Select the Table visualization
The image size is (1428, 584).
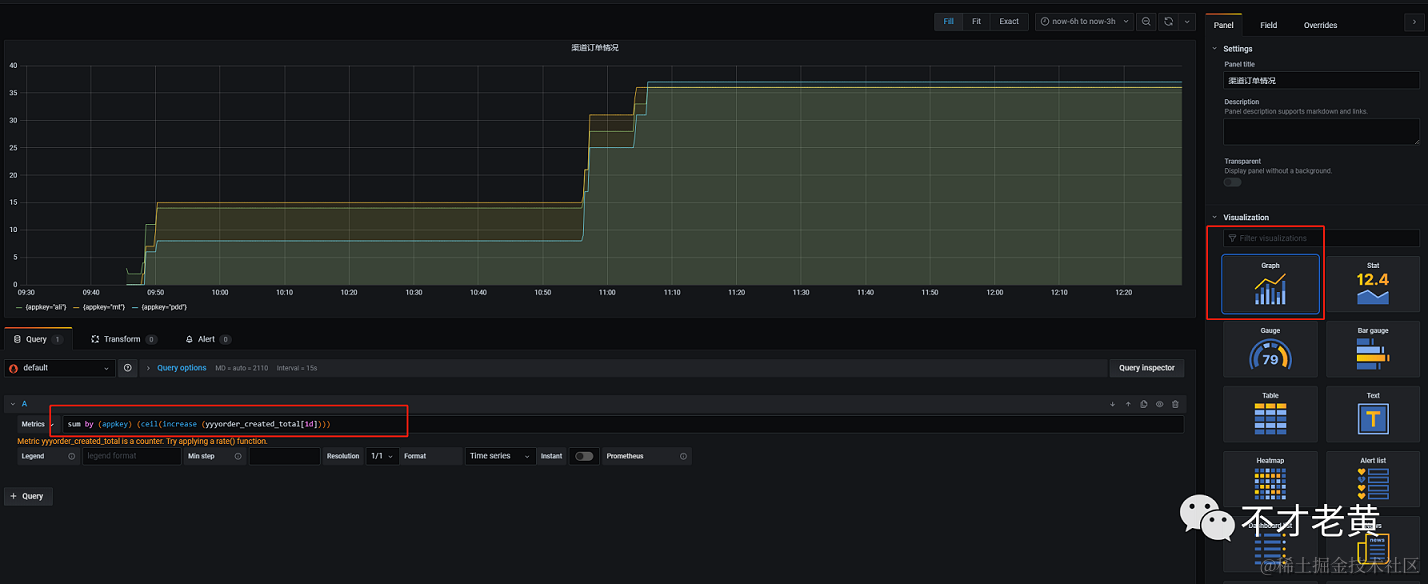point(1270,414)
